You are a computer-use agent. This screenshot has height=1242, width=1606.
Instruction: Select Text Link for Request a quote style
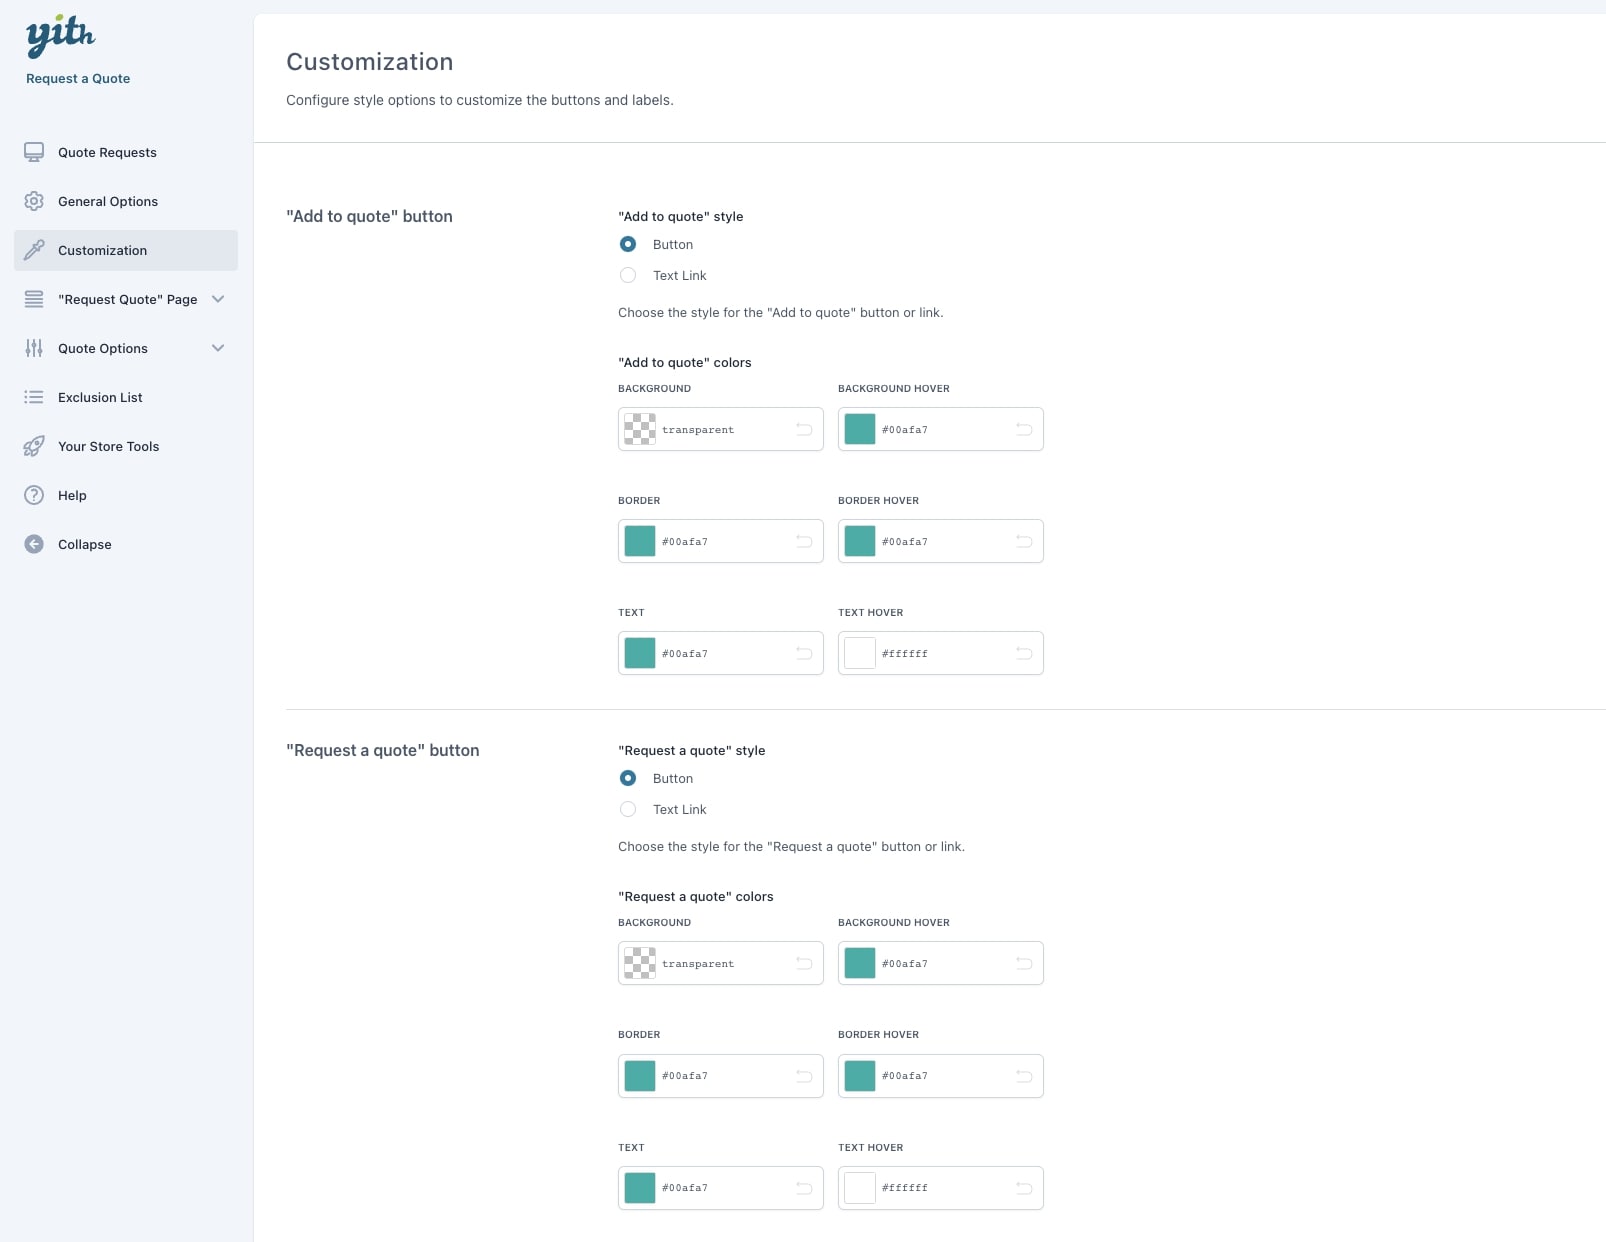(x=628, y=809)
